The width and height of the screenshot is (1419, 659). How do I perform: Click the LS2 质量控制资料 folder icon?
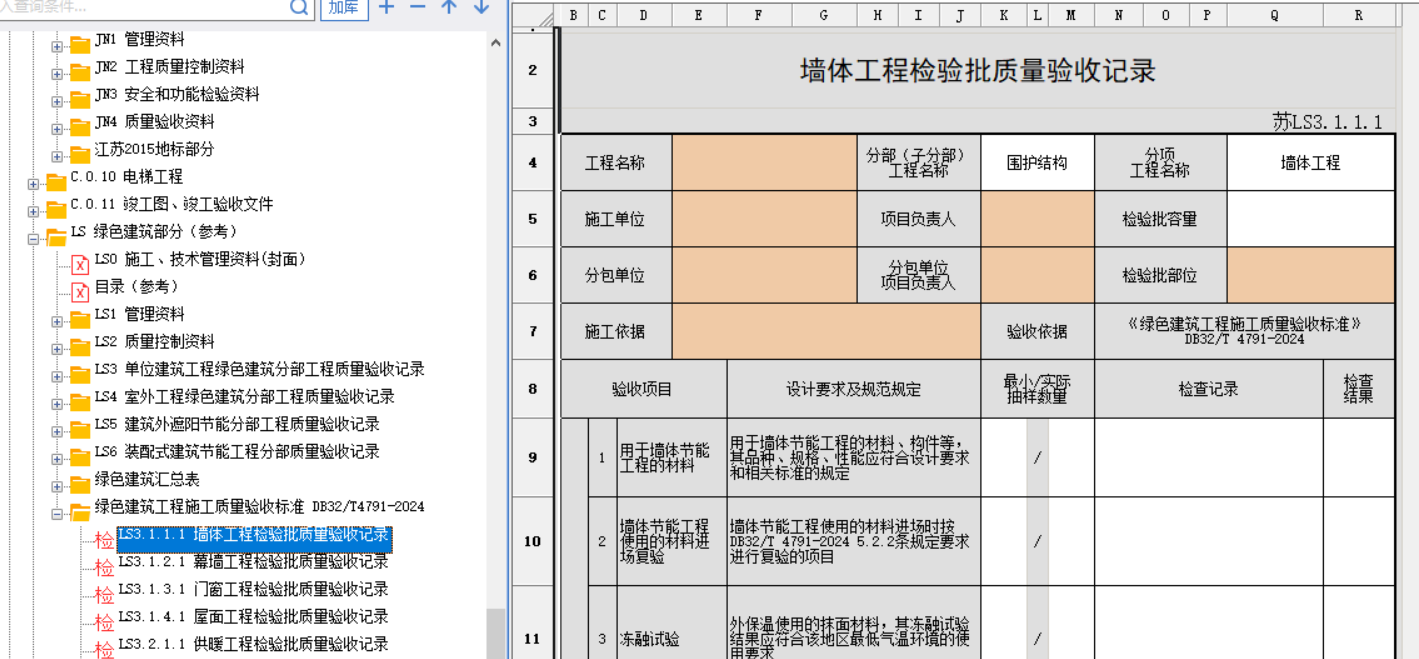pos(80,347)
